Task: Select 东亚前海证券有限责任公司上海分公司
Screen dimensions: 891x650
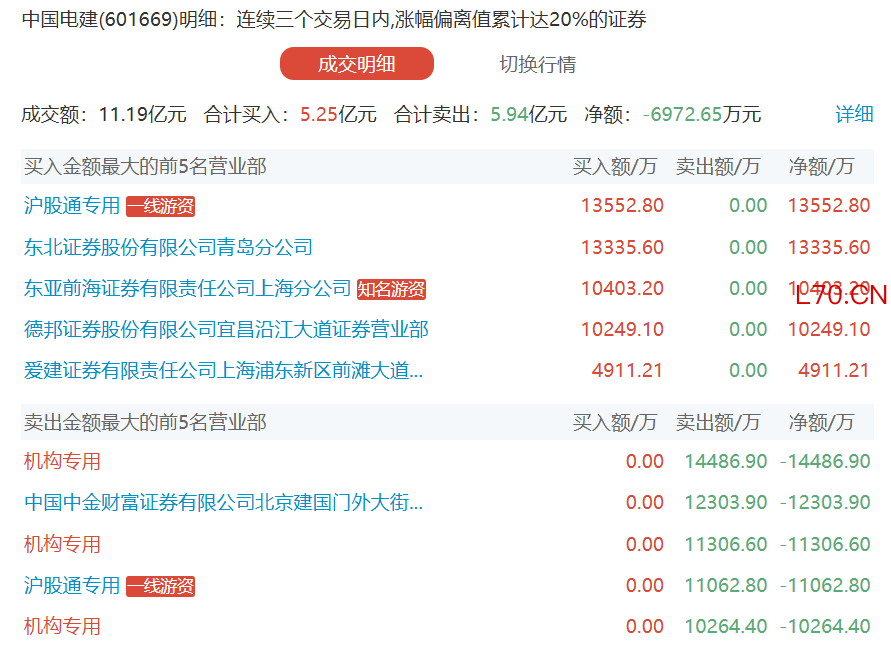Action: tap(187, 289)
